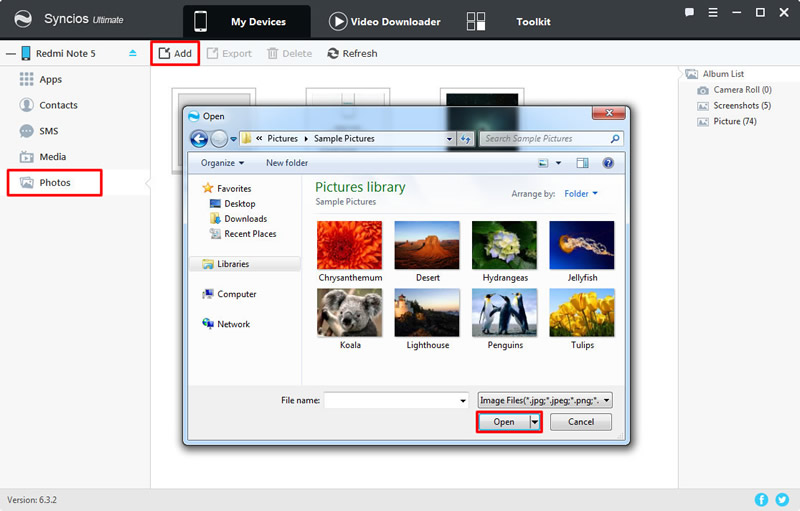
Task: Open the Picture (74) album
Action: click(x=727, y=121)
